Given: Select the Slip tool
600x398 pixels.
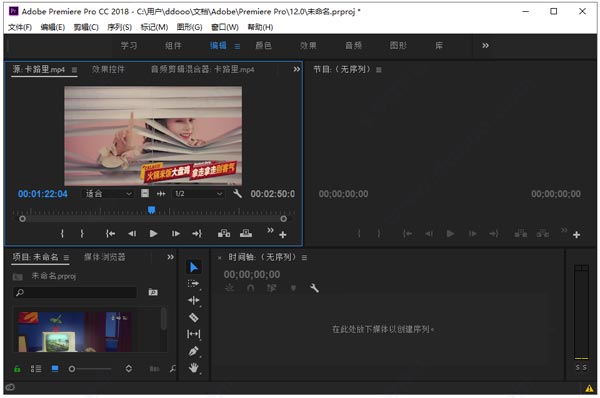Looking at the screenshot, I should coord(194,334).
